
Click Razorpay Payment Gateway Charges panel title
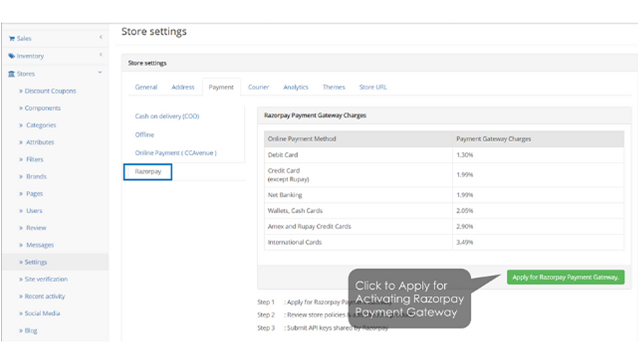pyautogui.click(x=315, y=116)
